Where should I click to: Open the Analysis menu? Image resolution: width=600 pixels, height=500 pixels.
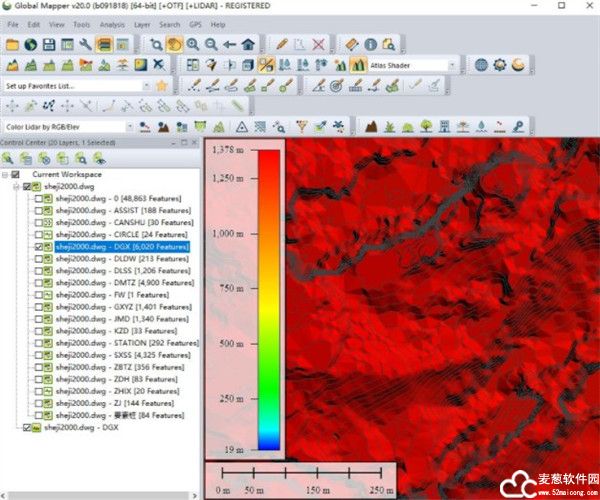coord(112,23)
